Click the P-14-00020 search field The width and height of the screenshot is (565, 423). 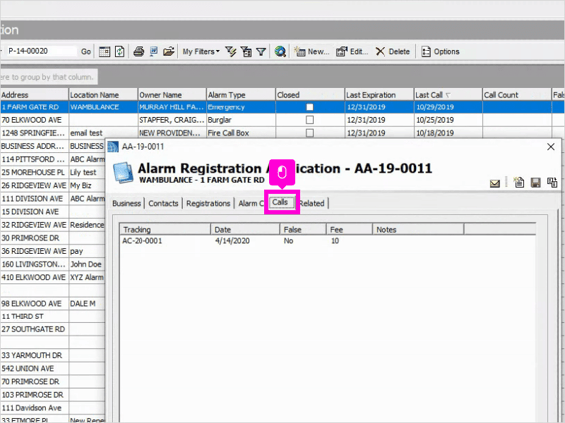point(41,51)
